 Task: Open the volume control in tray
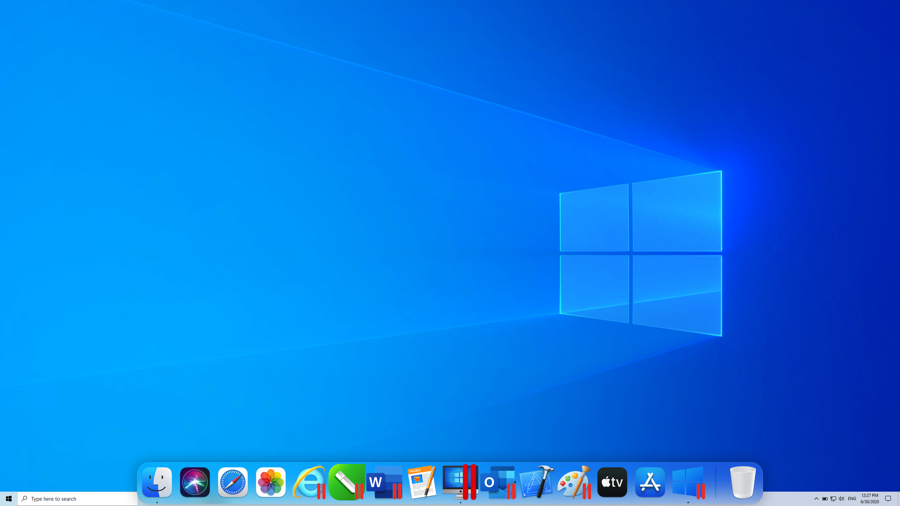[842, 498]
